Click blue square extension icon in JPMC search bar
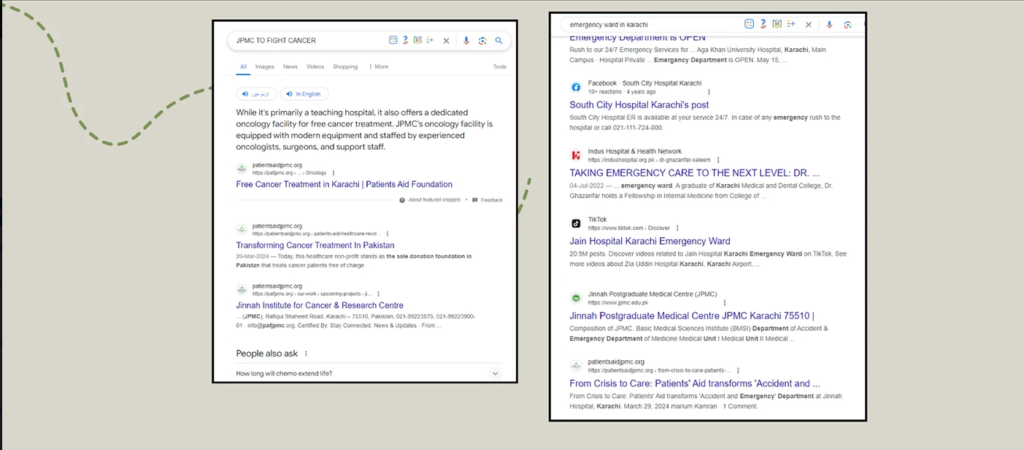 (392, 40)
